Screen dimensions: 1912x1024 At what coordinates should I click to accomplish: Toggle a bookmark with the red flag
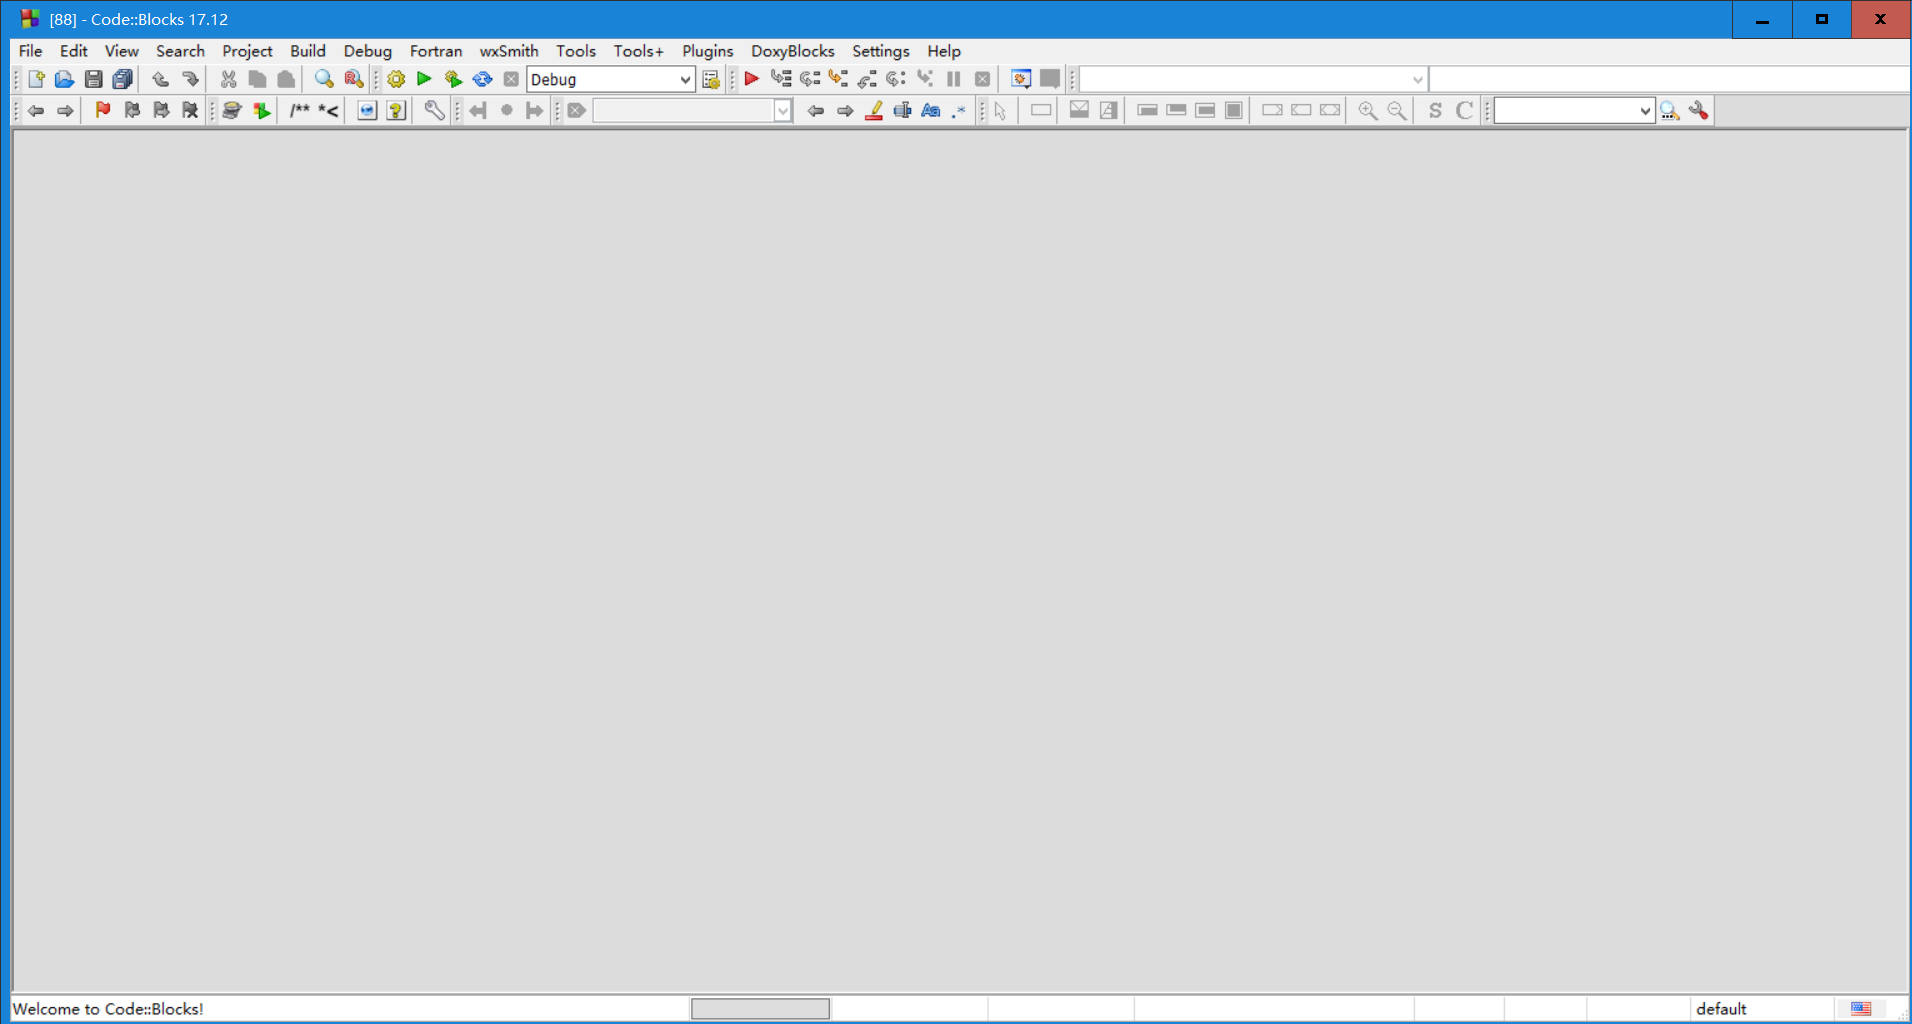(x=102, y=110)
